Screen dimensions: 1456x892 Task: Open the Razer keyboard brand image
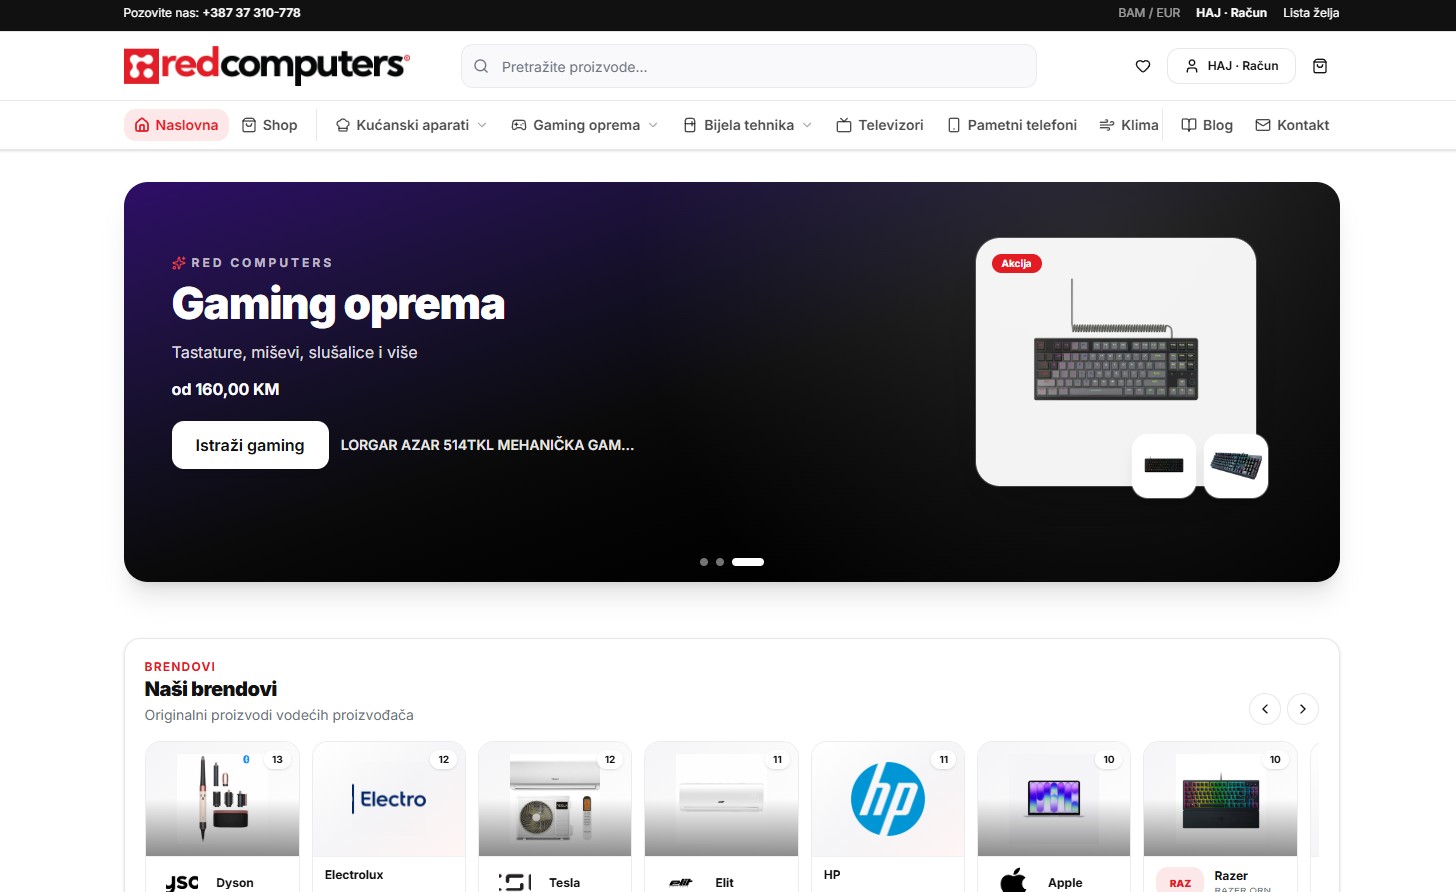click(x=1220, y=799)
